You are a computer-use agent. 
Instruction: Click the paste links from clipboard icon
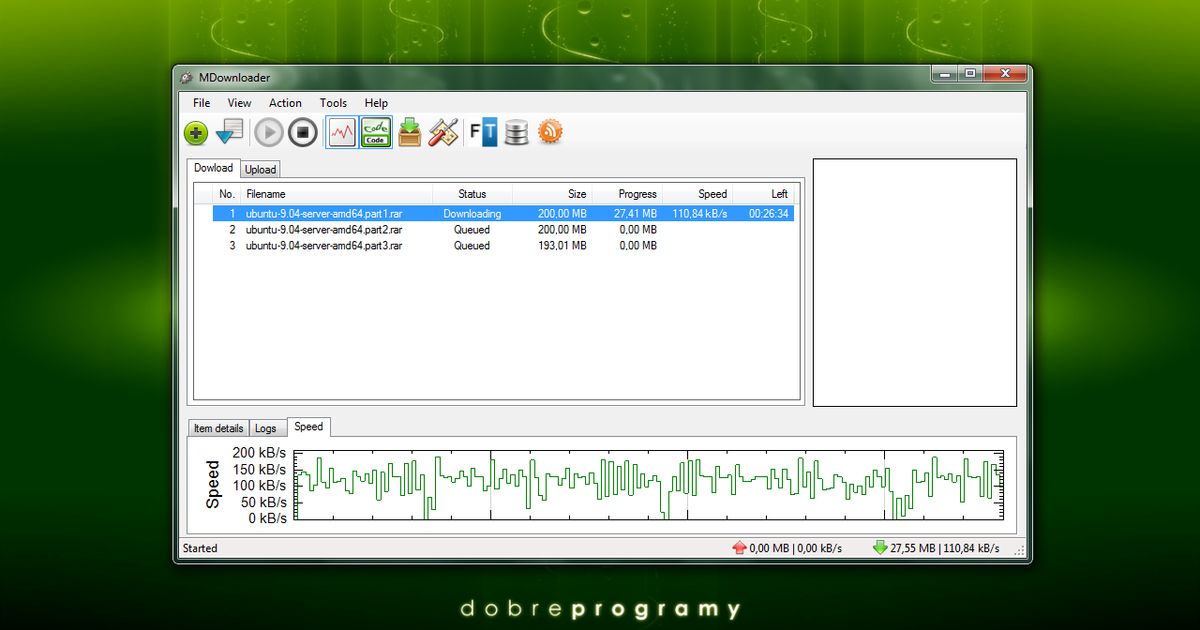(229, 132)
